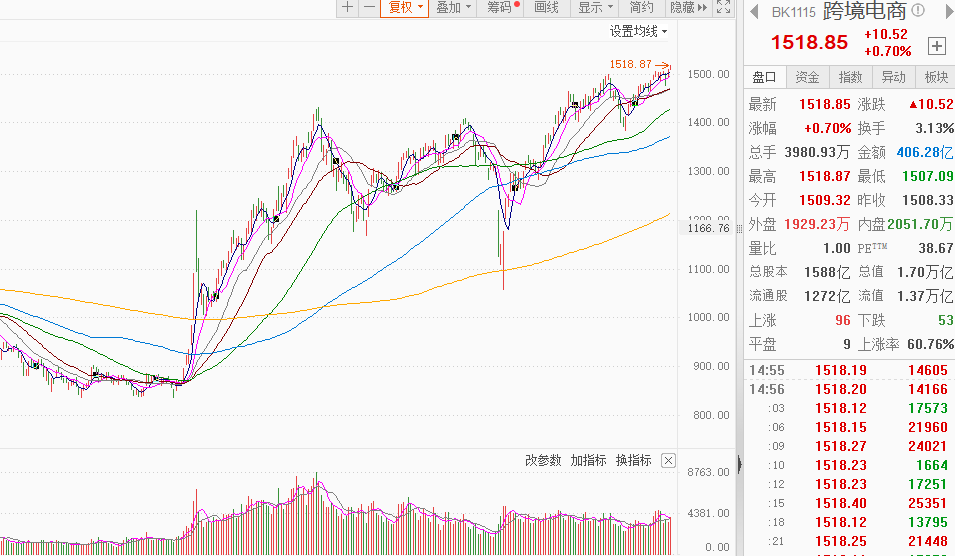Switch to the 板块 tab

click(936, 77)
